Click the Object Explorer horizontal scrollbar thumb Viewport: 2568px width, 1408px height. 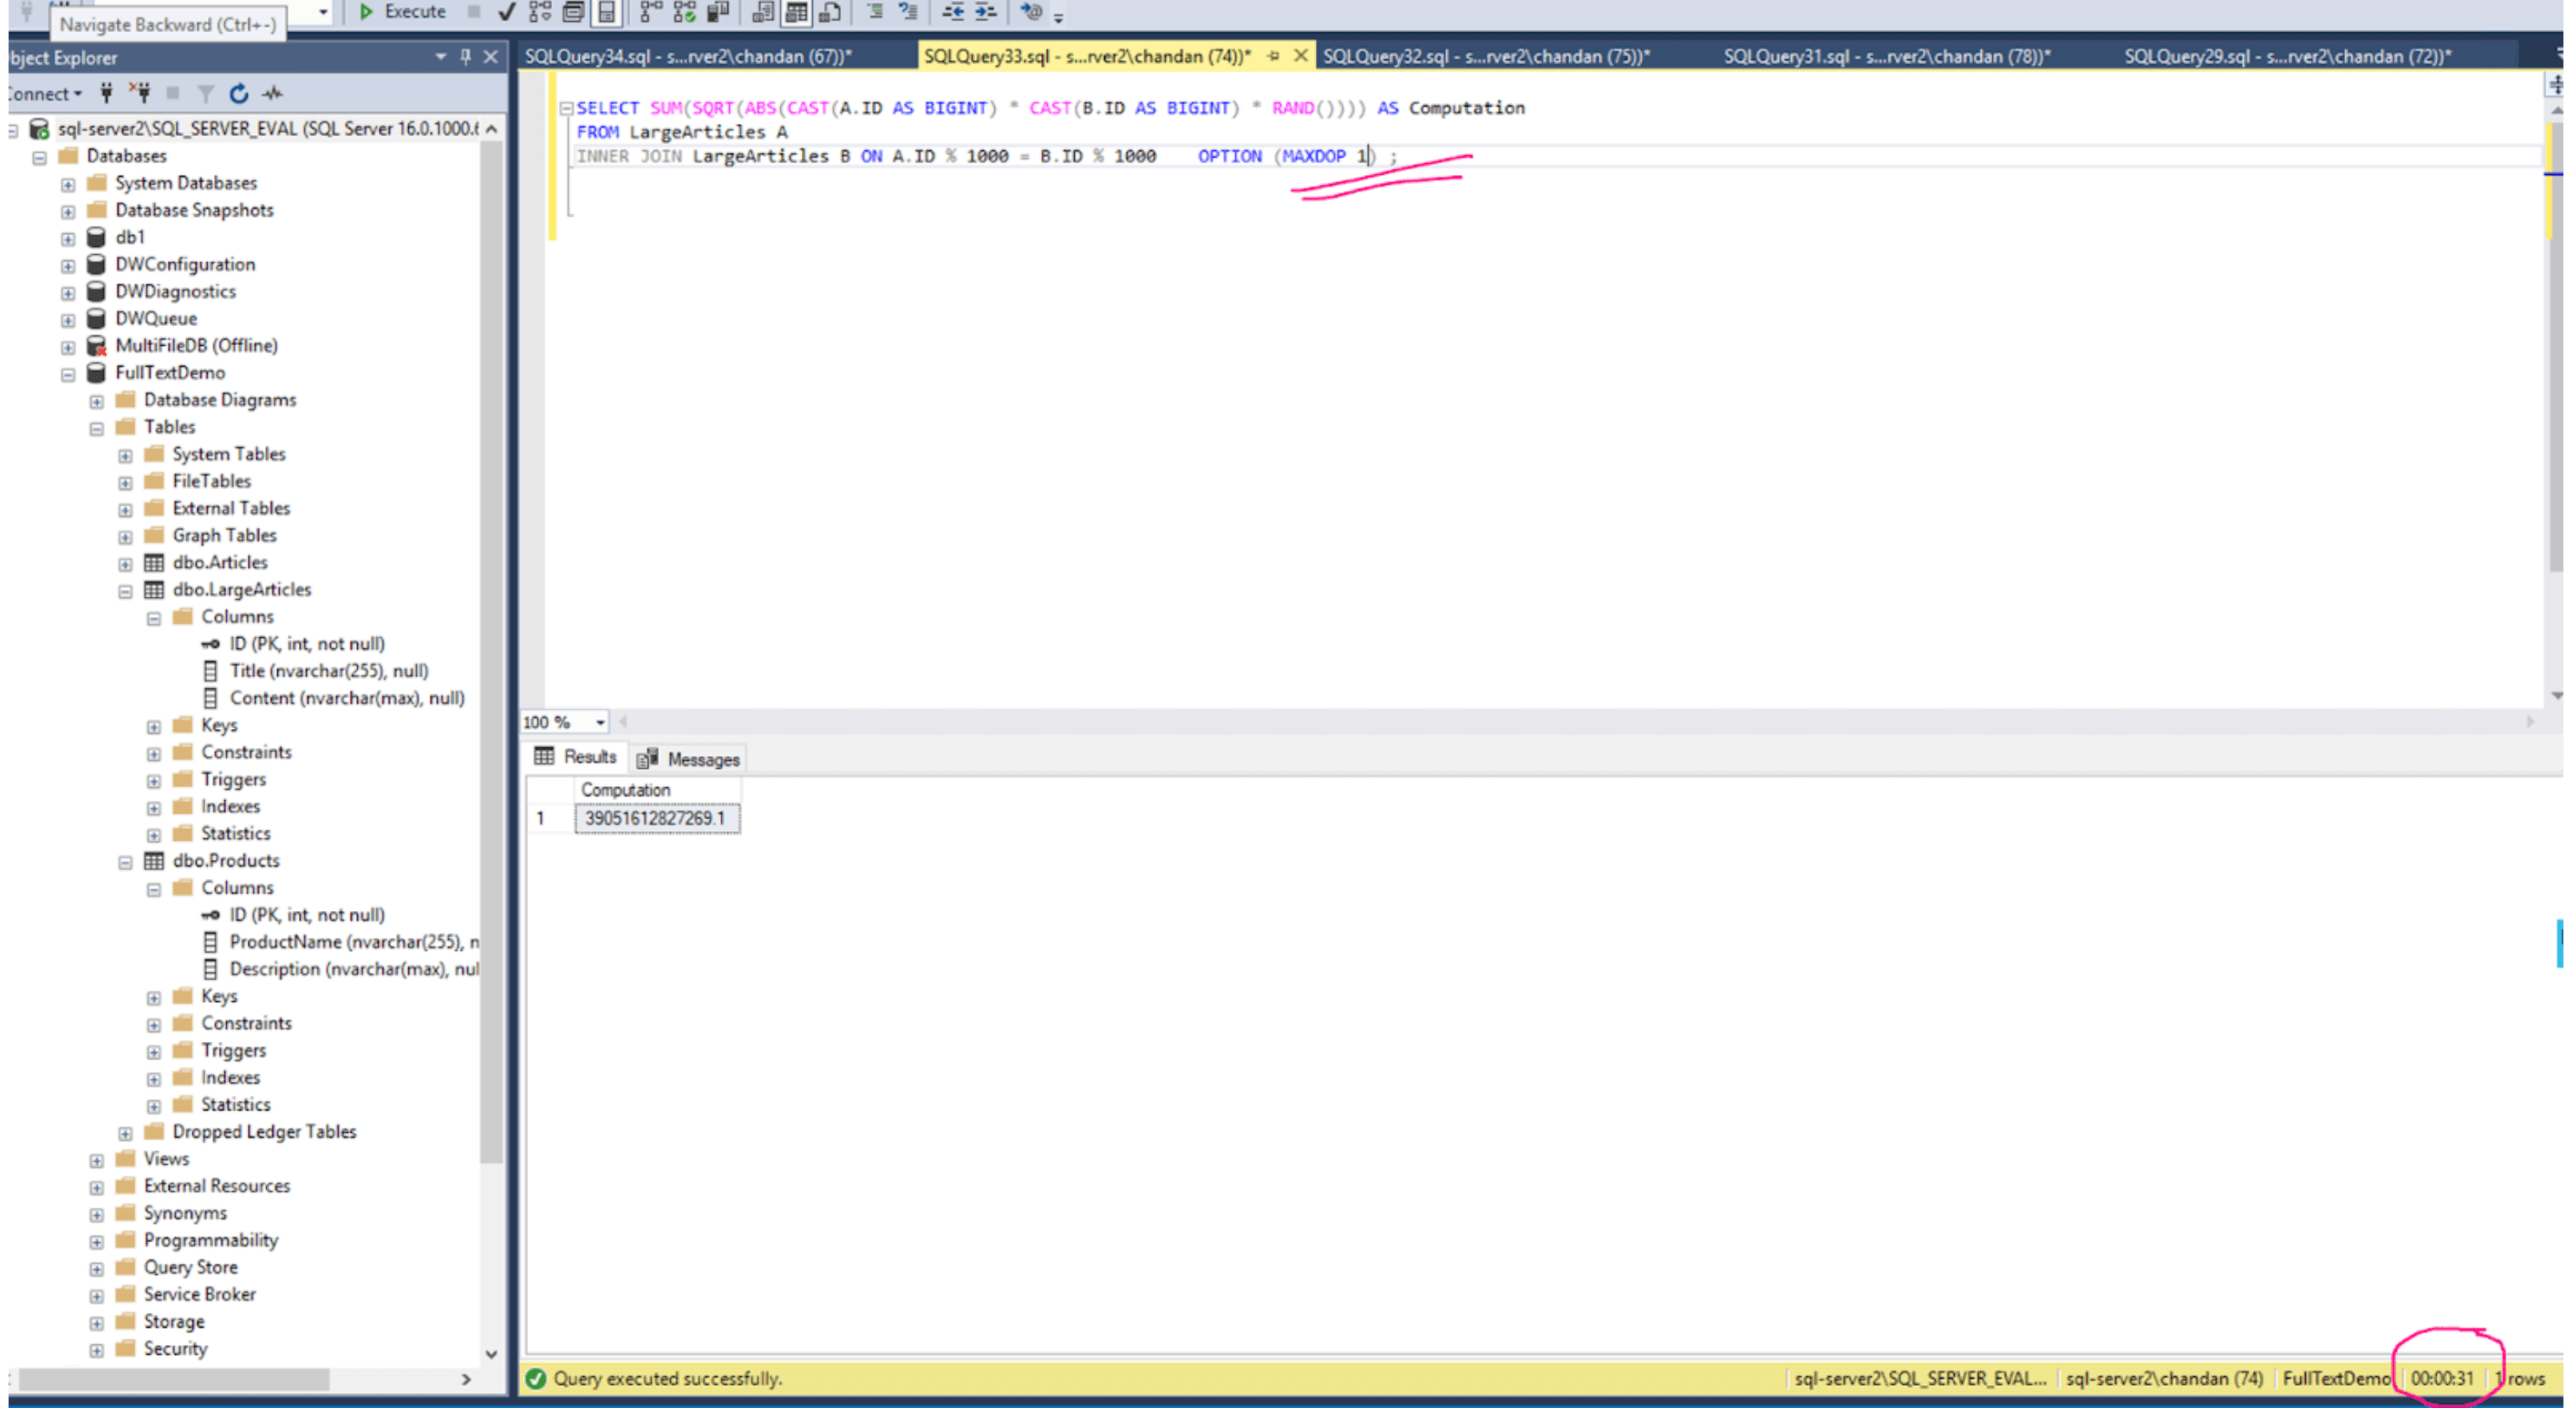pos(172,1379)
